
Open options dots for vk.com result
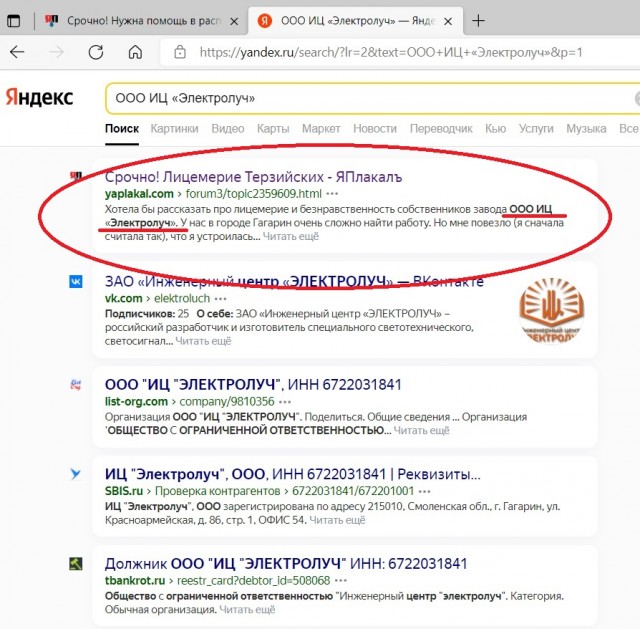(220, 298)
